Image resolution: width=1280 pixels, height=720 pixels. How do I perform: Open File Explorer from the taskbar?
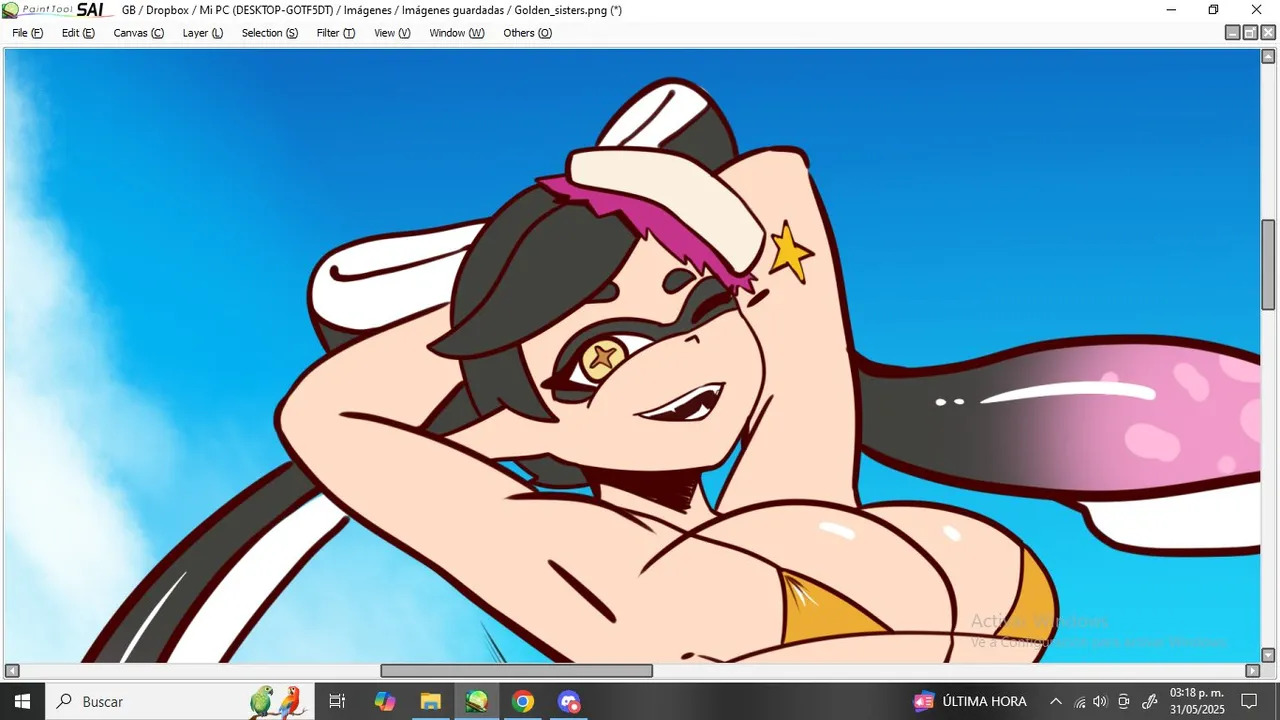(430, 701)
